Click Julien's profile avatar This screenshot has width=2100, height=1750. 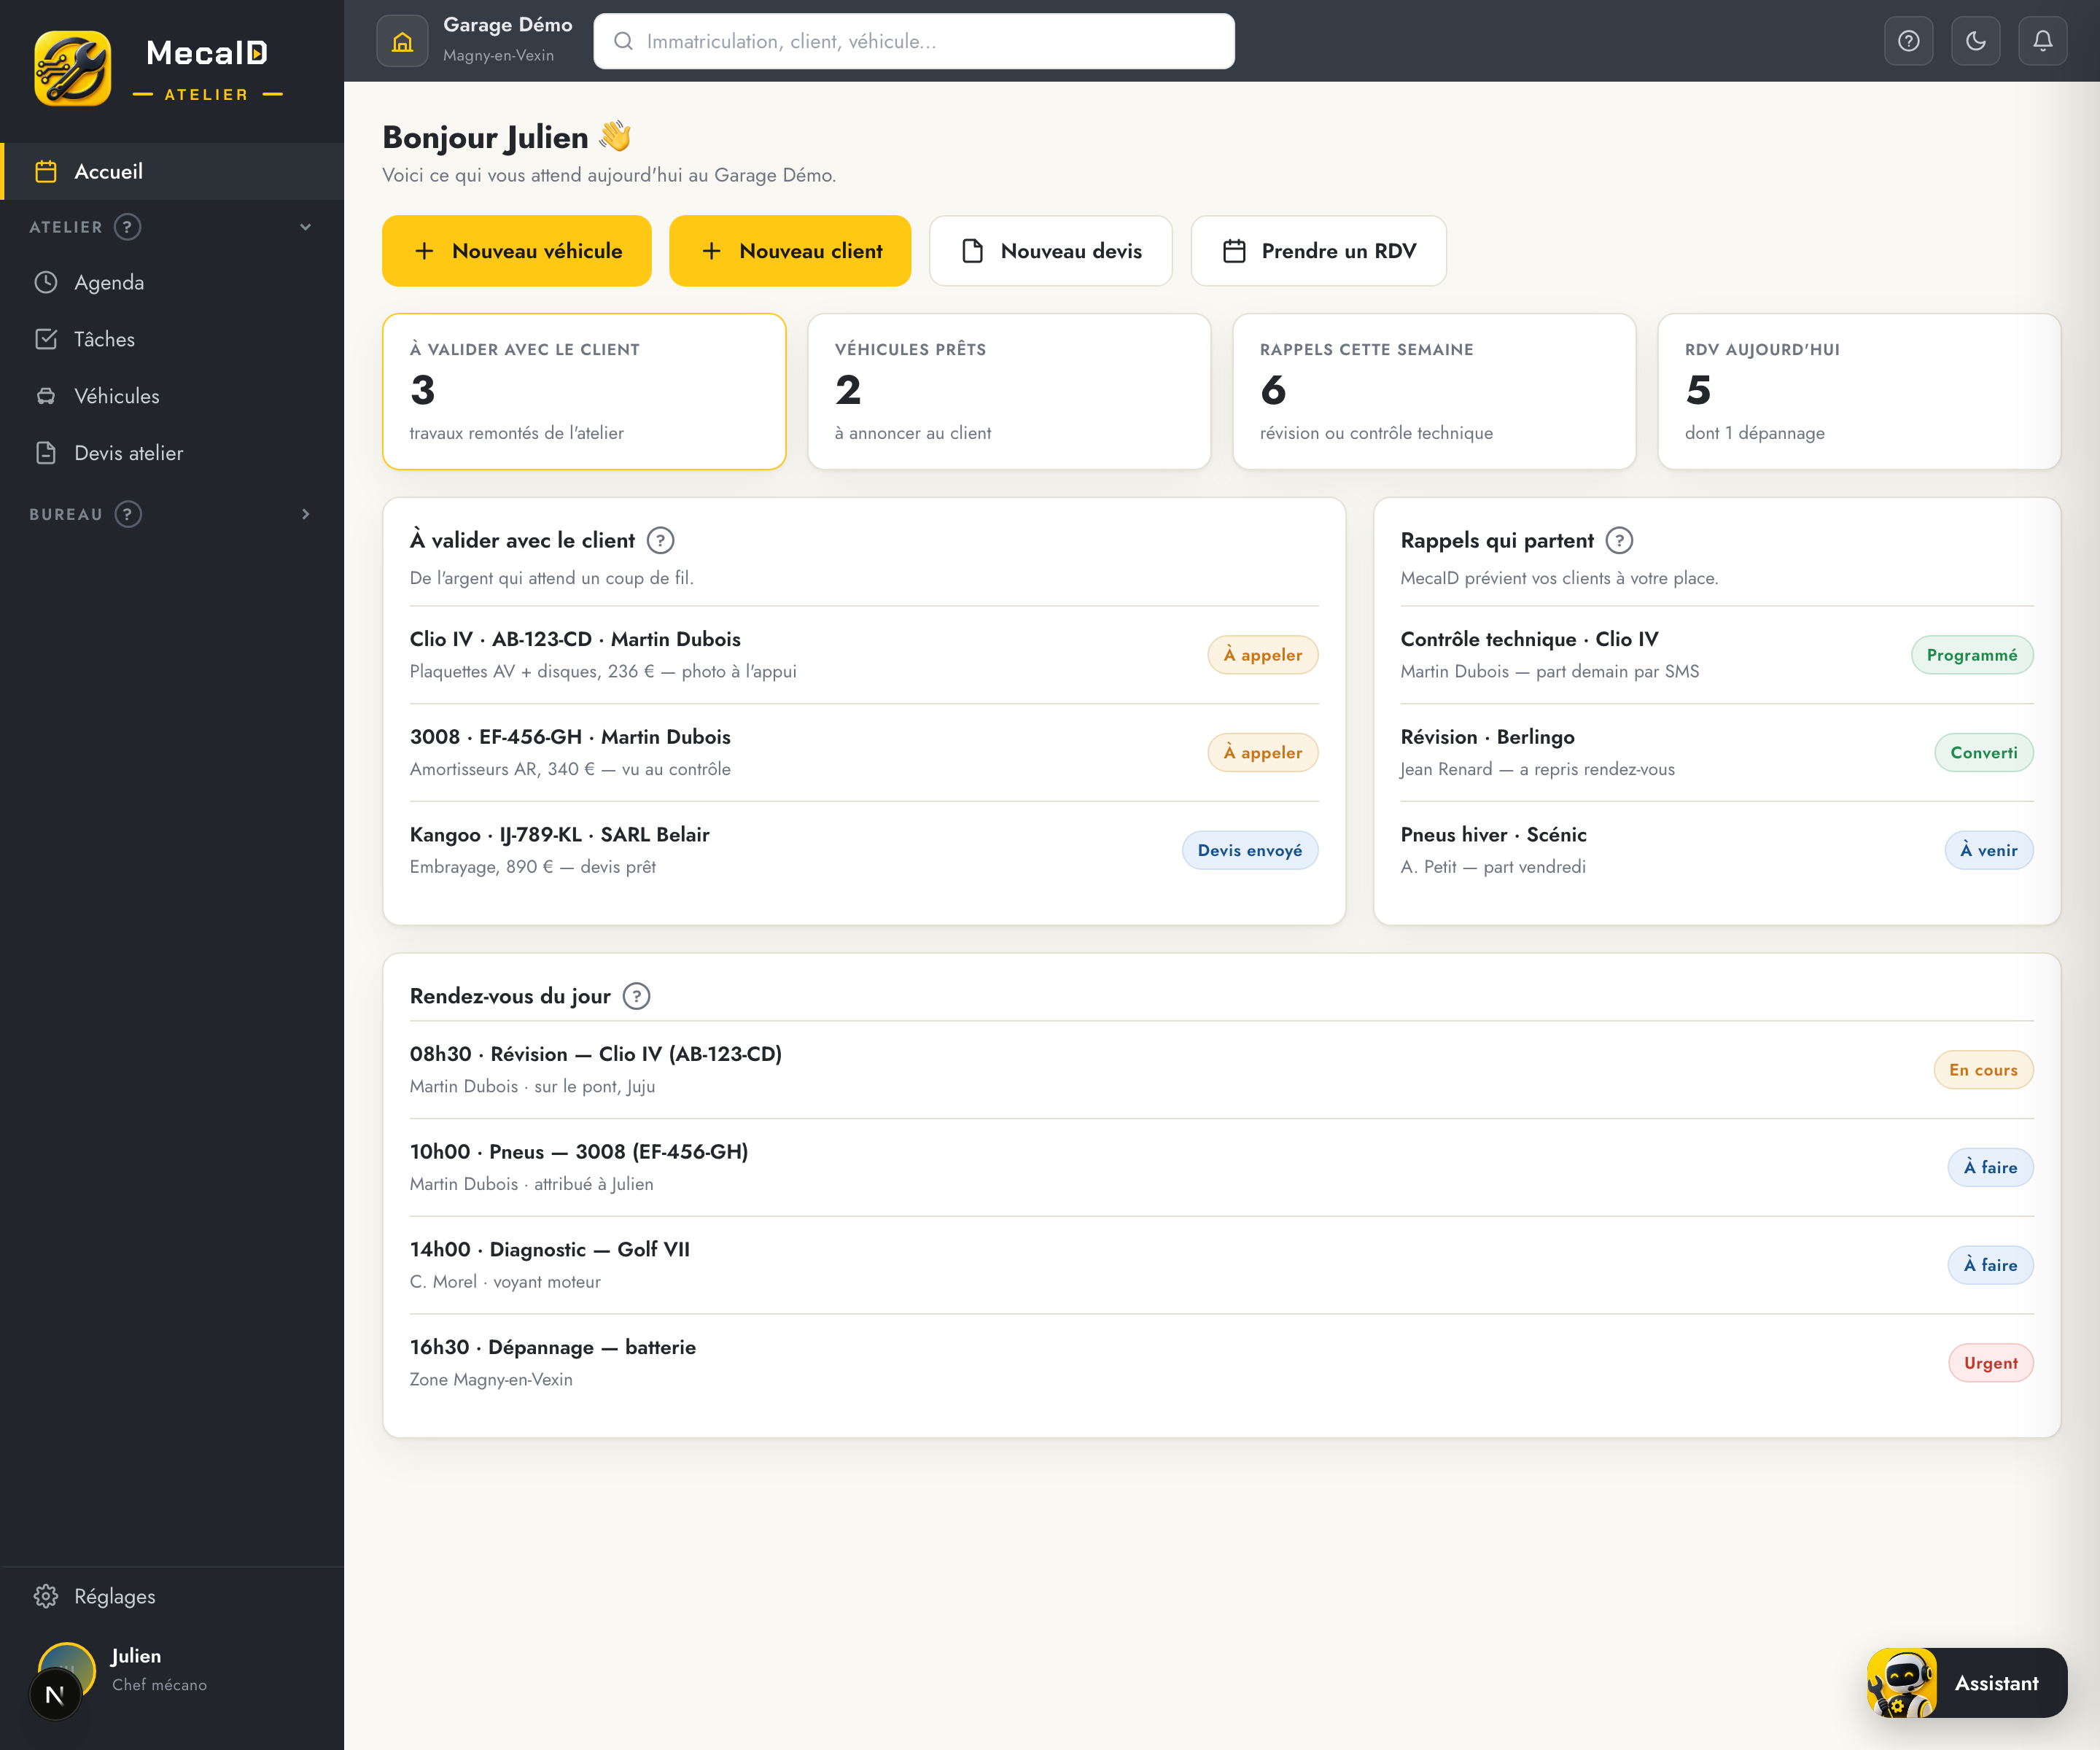67,1670
